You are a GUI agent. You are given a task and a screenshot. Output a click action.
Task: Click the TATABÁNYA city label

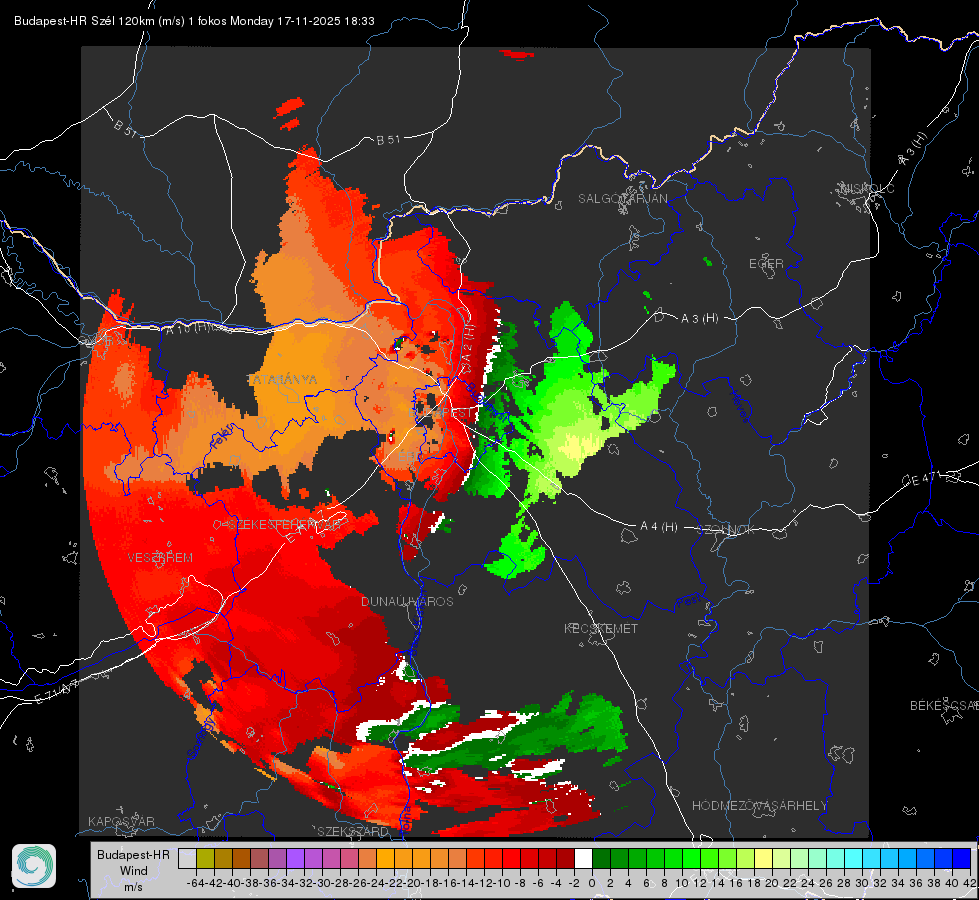coord(283,379)
